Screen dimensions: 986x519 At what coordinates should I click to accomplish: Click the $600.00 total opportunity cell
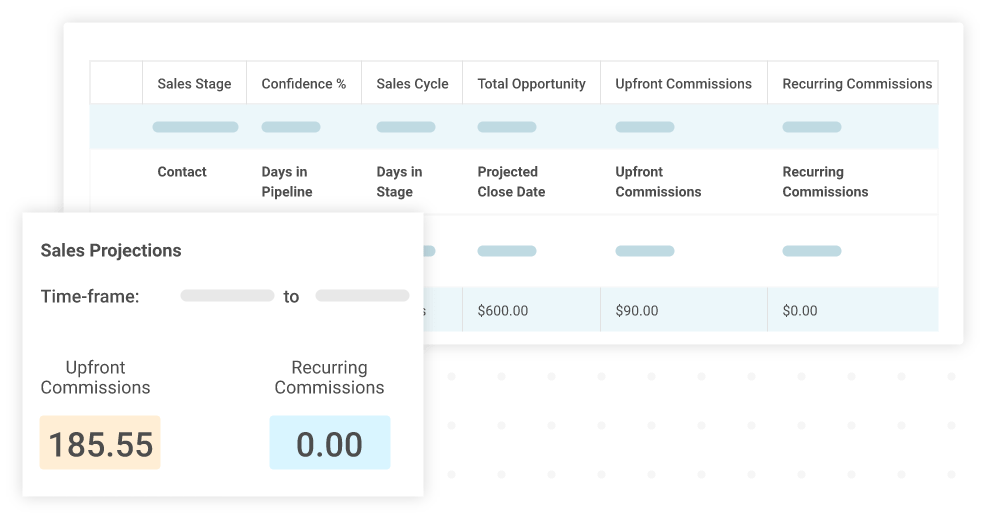[x=531, y=310]
